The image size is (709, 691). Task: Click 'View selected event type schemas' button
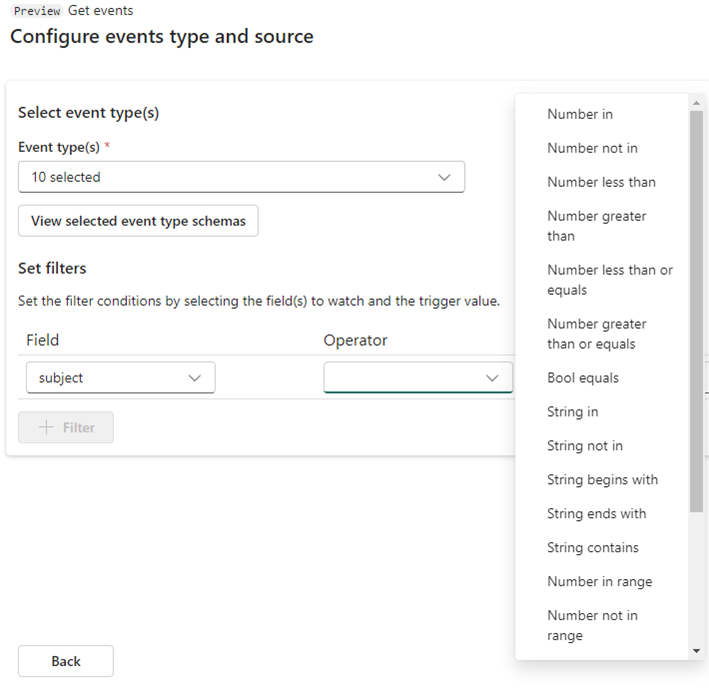138,221
